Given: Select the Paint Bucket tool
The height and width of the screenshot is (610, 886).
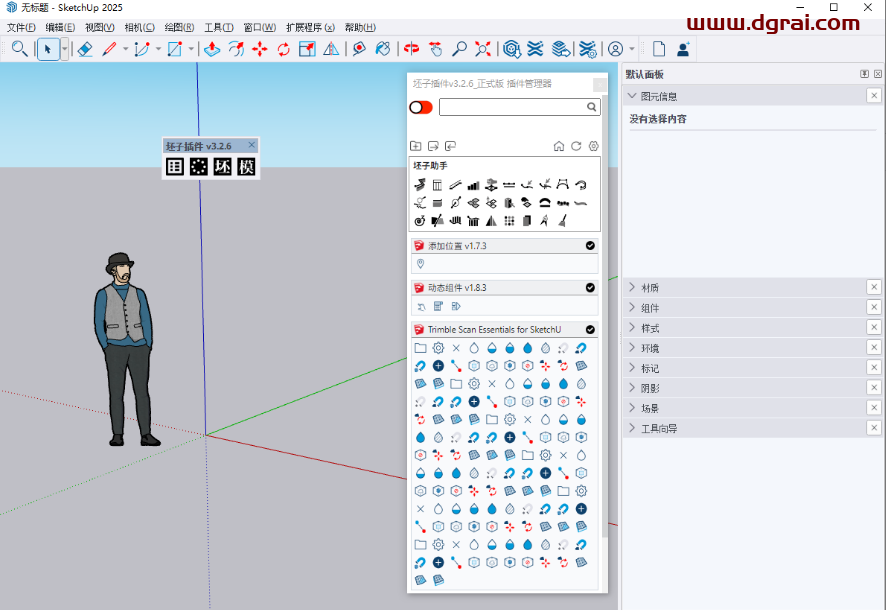Looking at the screenshot, I should click(x=383, y=49).
